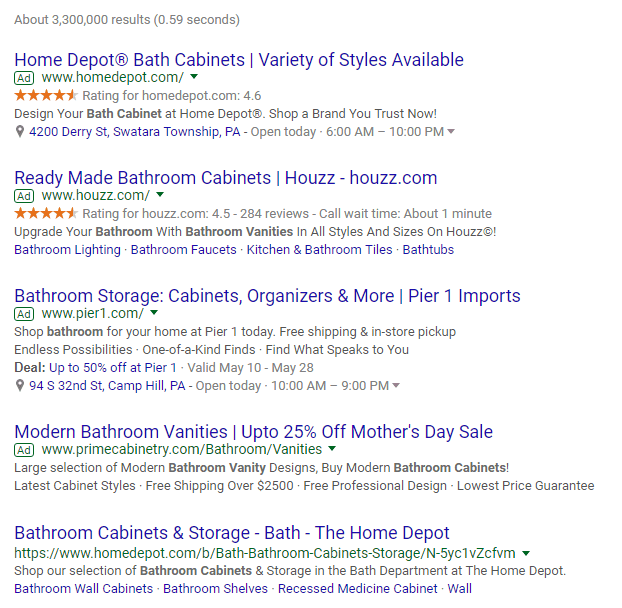This screenshot has height=608, width=622.
Task: Open the arrow next to www.pier1.com/
Action: [x=153, y=314]
